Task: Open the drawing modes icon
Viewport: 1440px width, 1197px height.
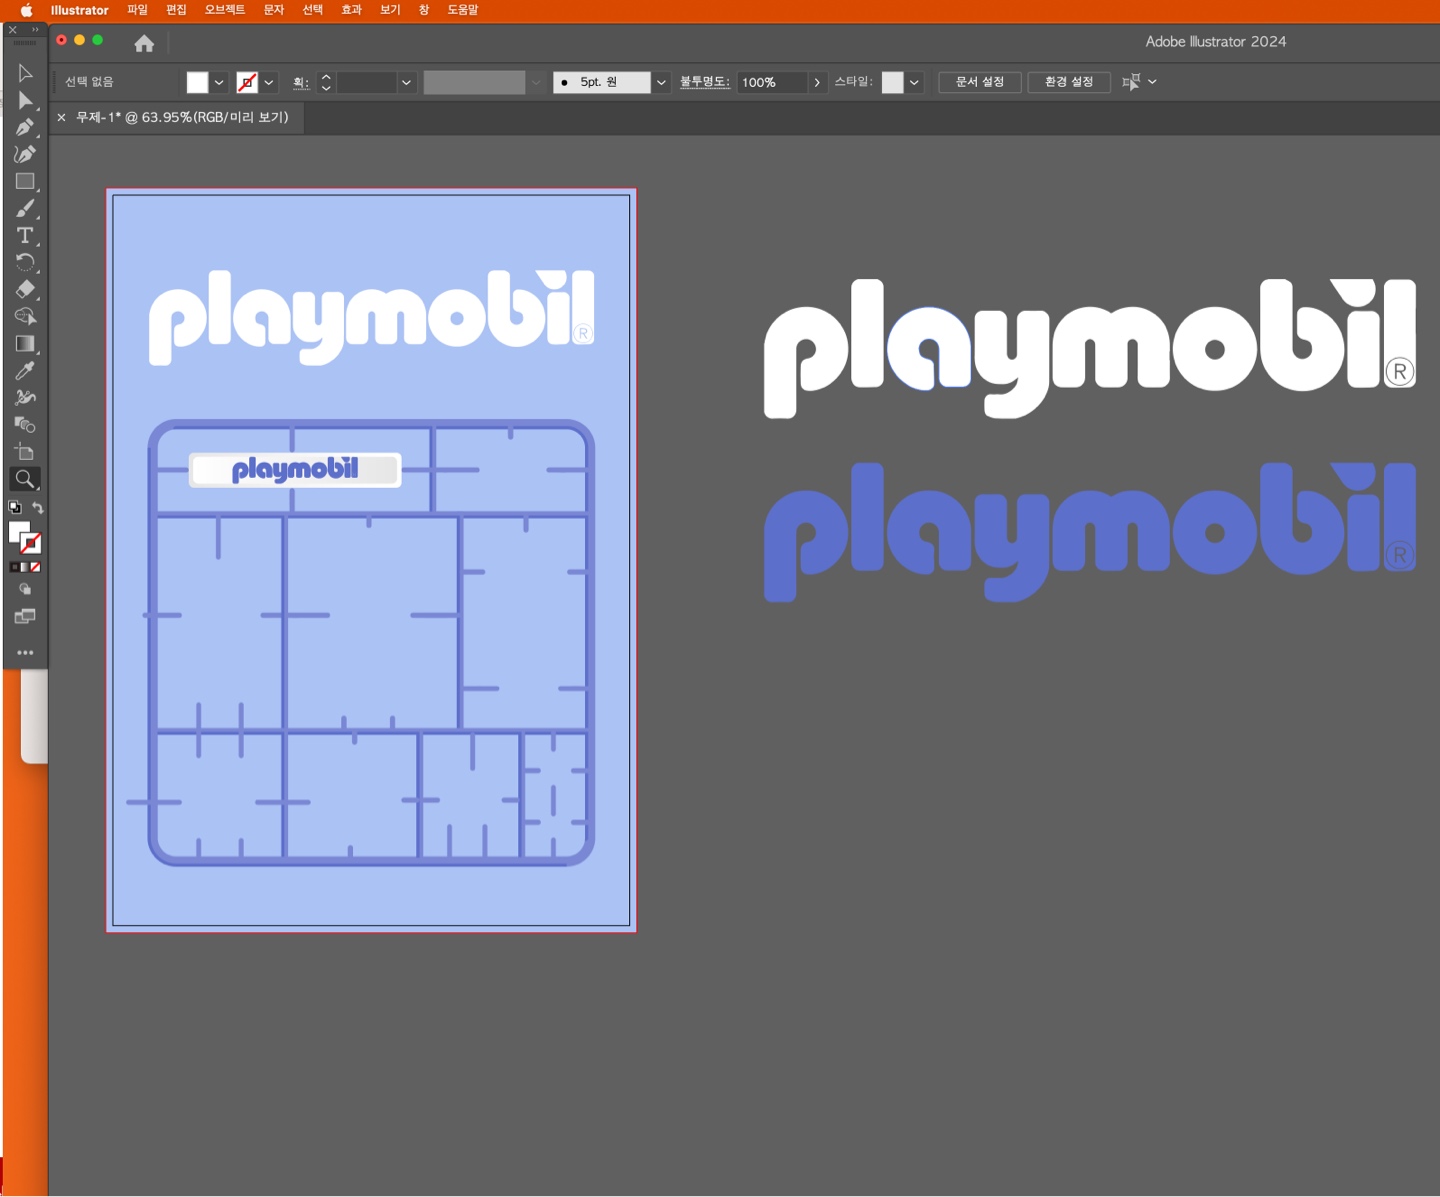Action: (x=25, y=590)
